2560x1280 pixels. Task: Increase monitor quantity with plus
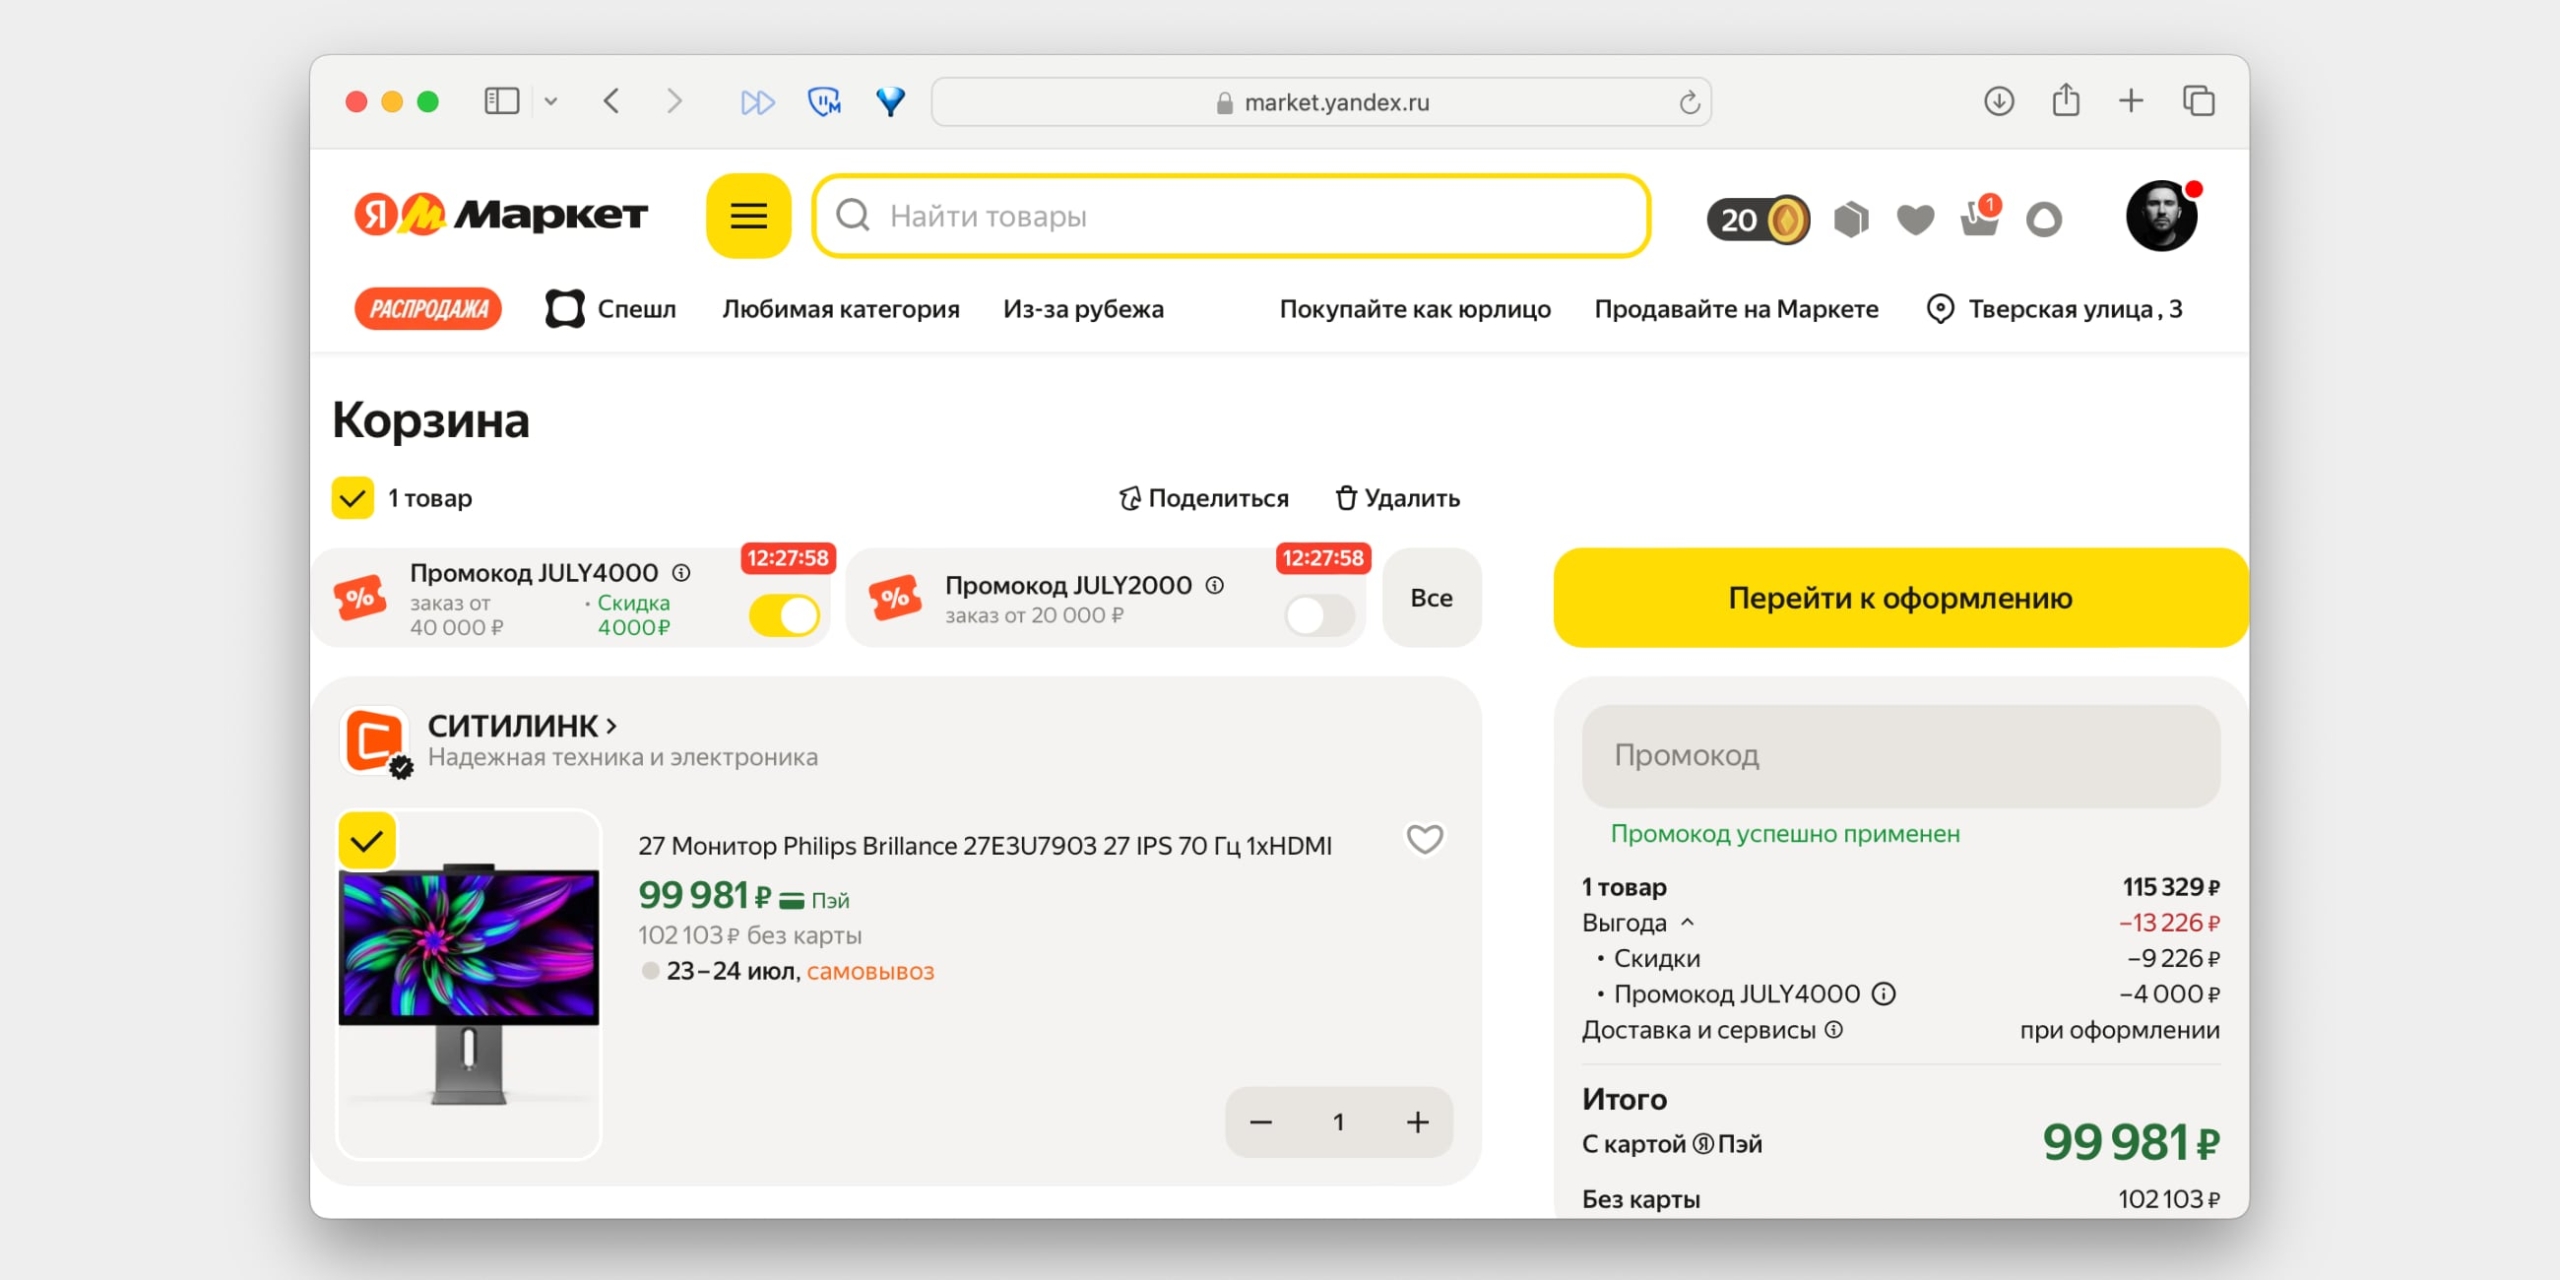[1417, 1122]
